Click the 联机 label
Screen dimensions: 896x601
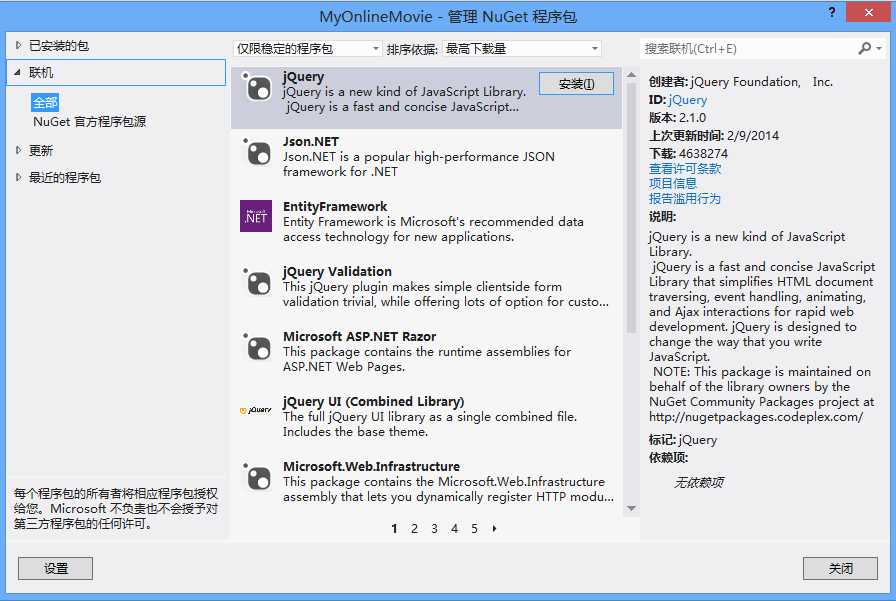tap(41, 73)
